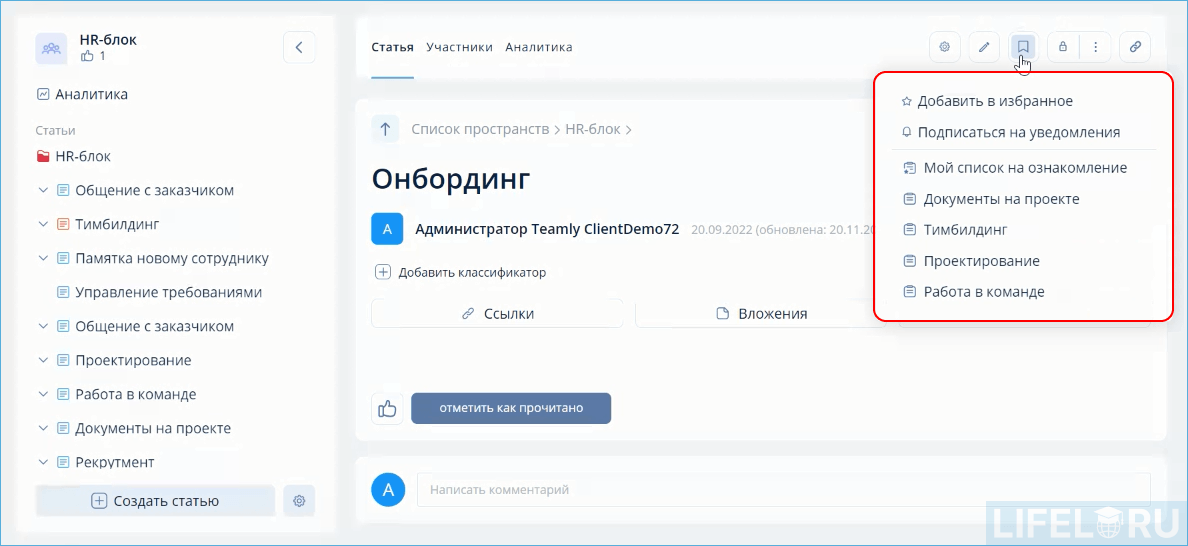The image size is (1188, 546).
Task: Open Памятка новому сотруднику article
Action: point(172,258)
